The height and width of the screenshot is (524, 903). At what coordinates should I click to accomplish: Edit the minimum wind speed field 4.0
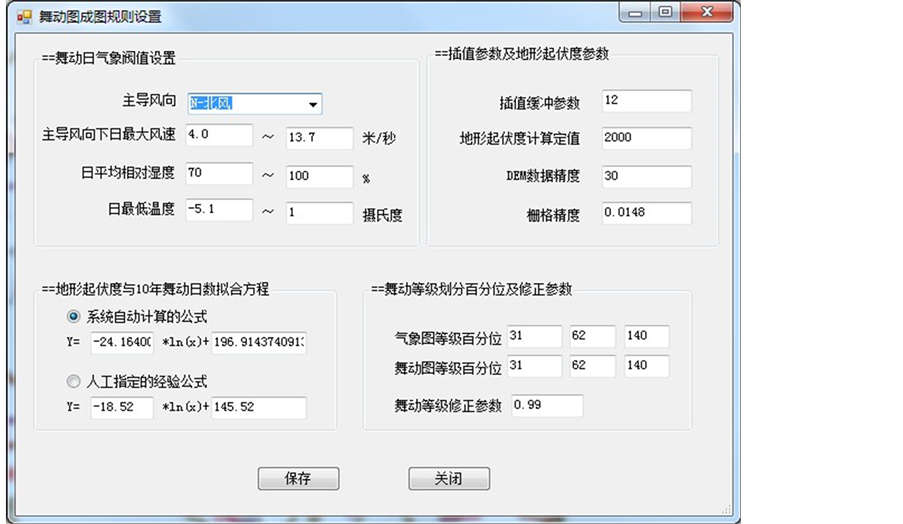[x=218, y=135]
